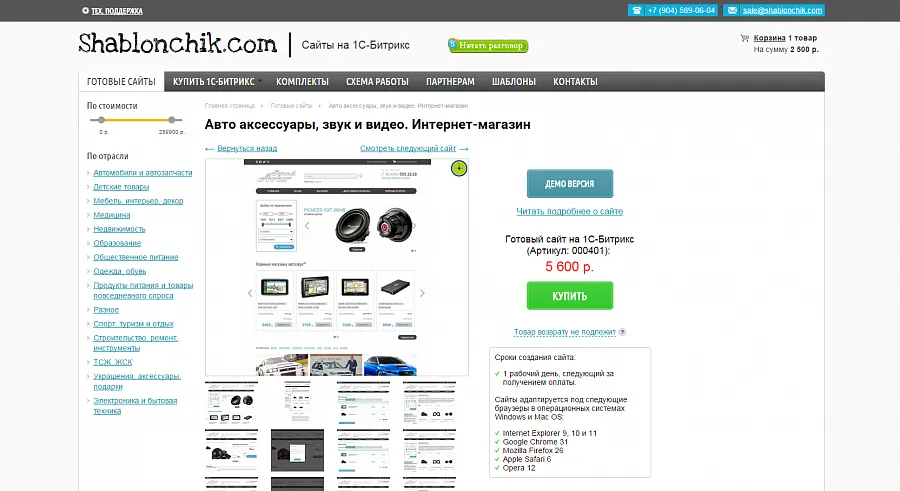Open Одежда, обувь category
Screen dimensions: 900x491
(x=120, y=271)
